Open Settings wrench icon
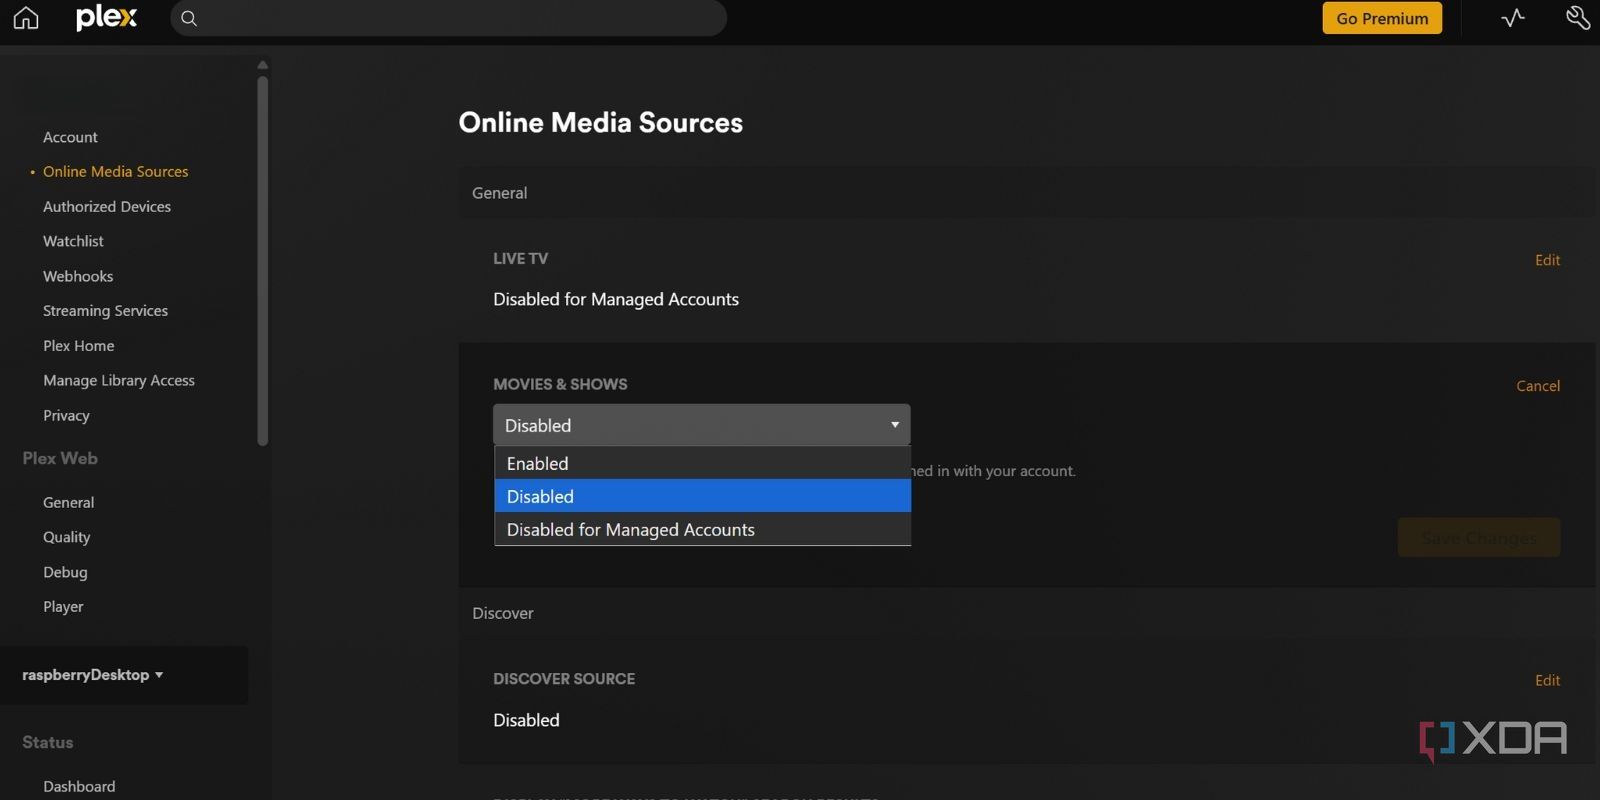This screenshot has height=800, width=1600. 1578,18
